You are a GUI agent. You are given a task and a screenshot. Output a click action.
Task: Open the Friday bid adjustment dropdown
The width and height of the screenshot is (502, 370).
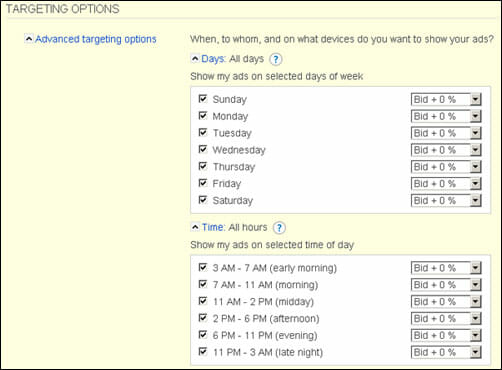(x=446, y=184)
